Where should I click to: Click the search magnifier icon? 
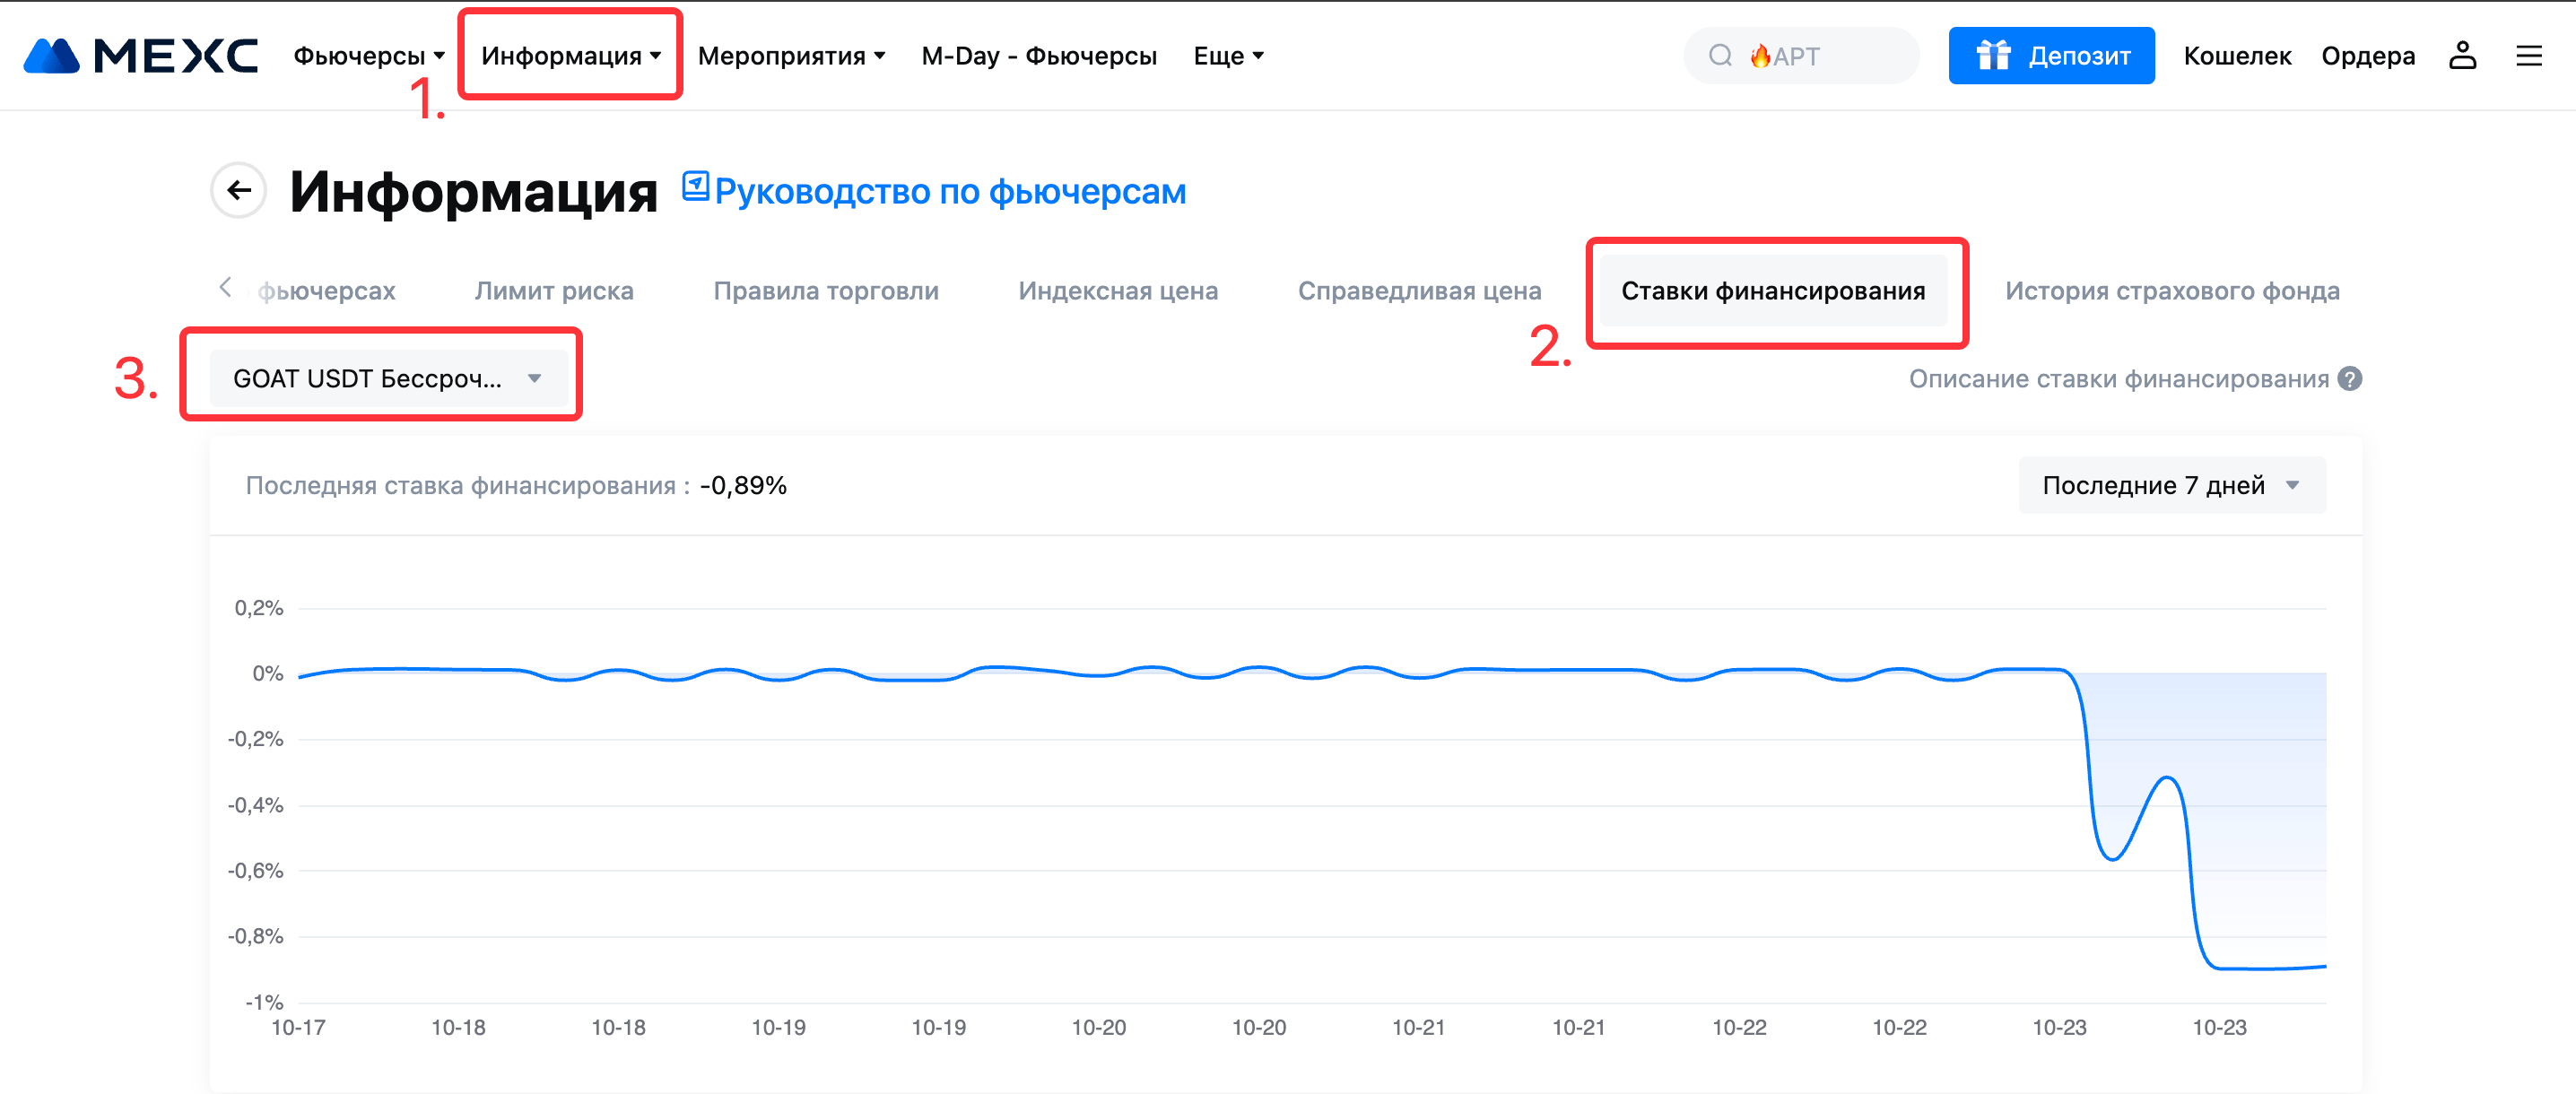(1720, 56)
